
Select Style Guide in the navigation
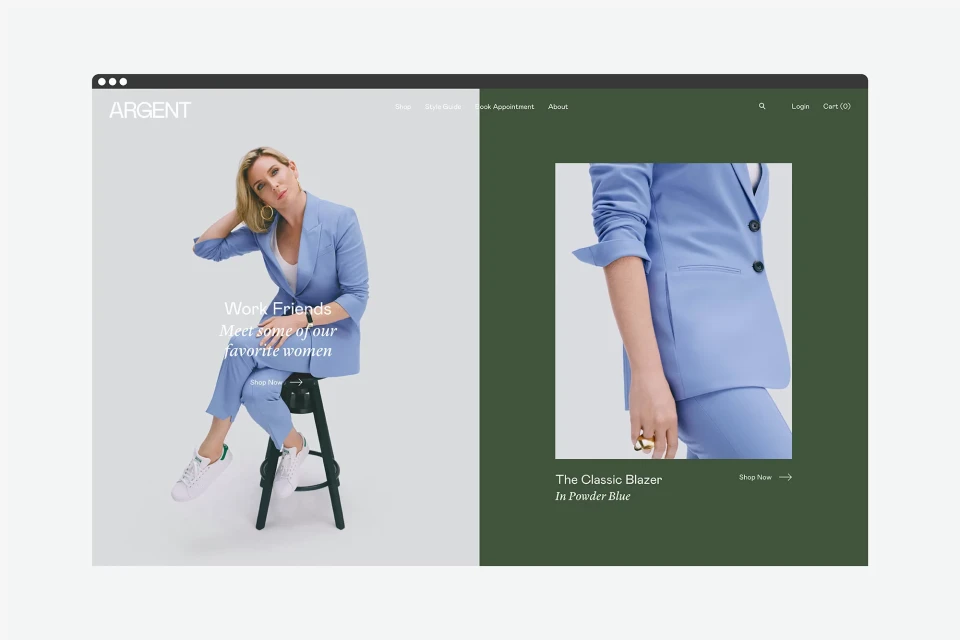(x=442, y=106)
